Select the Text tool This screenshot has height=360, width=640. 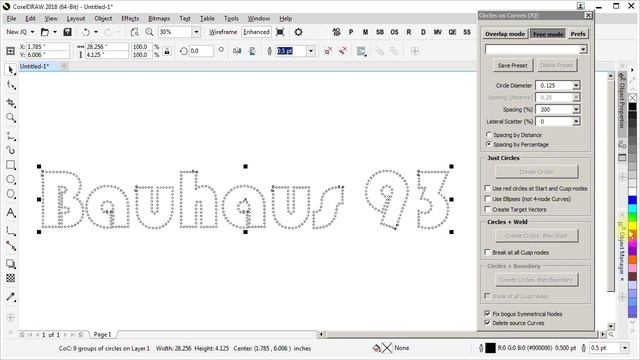pos(11,212)
